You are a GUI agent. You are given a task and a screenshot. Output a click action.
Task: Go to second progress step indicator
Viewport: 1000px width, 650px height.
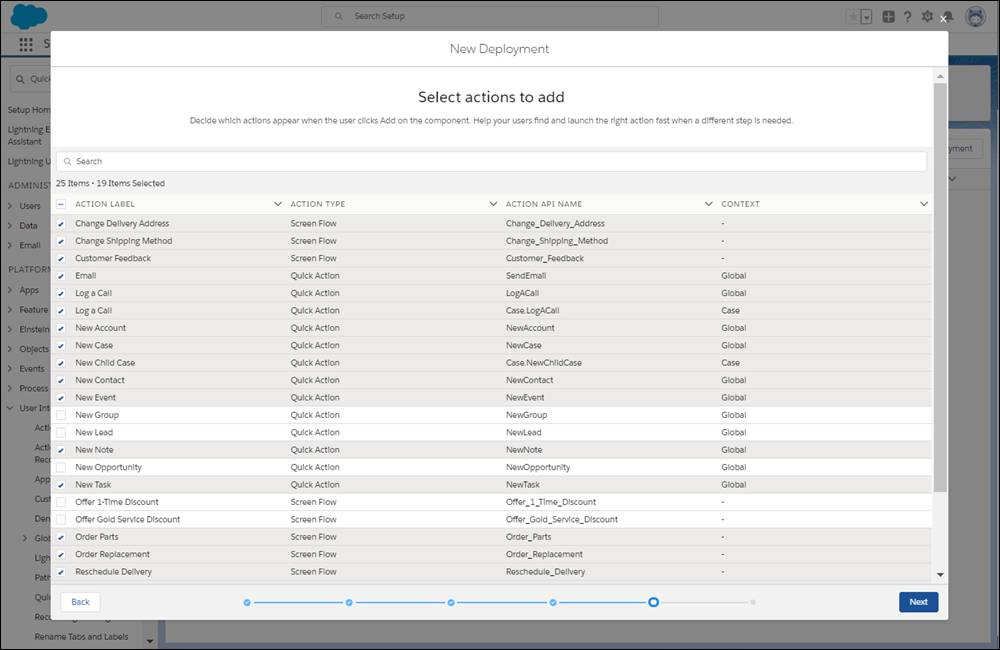tap(349, 602)
